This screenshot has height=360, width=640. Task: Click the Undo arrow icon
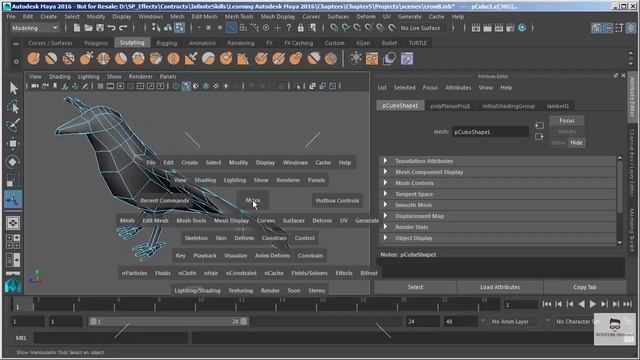click(111, 28)
